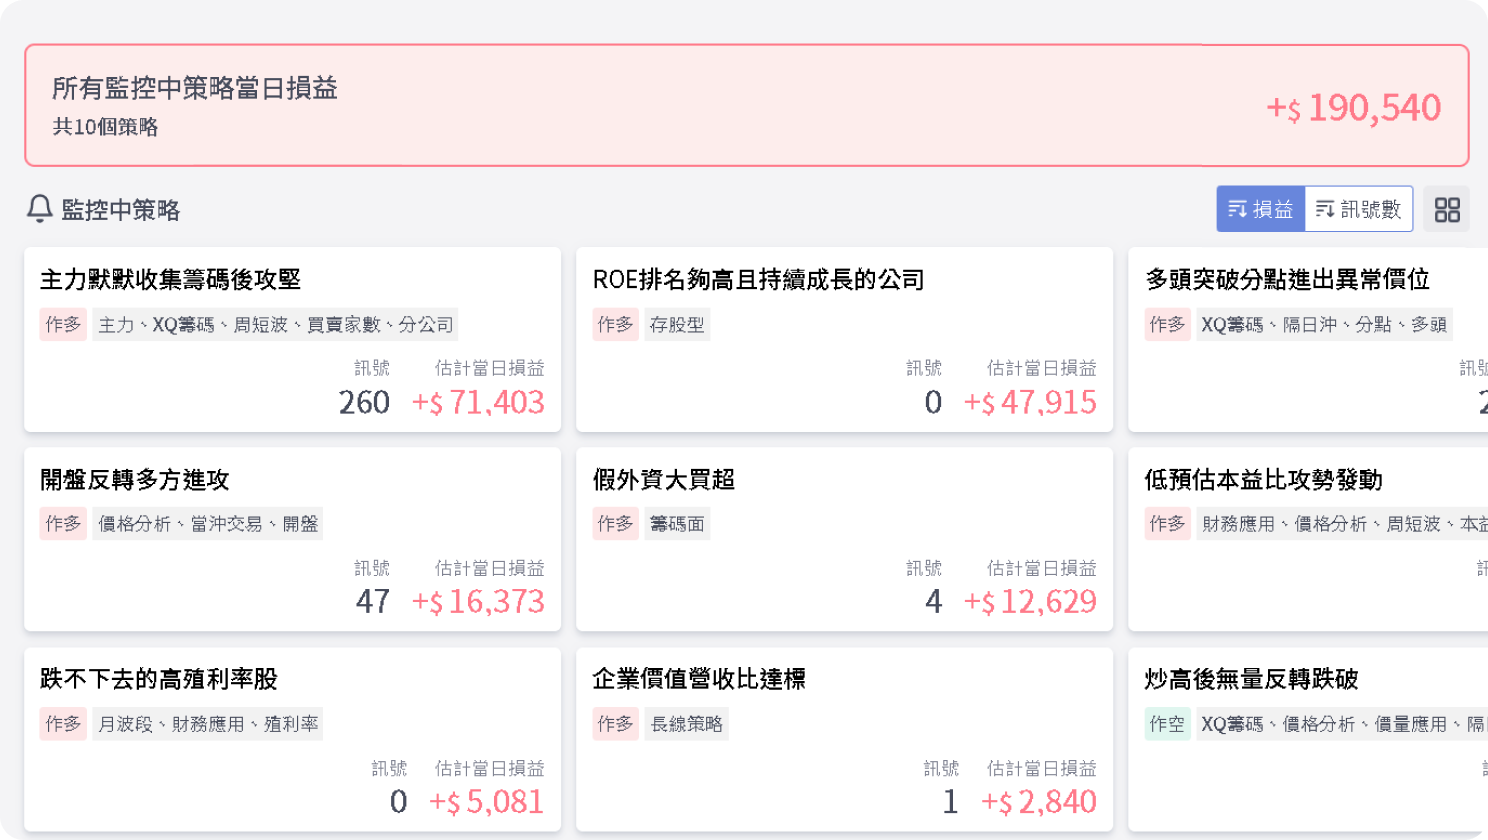Click the 籌碼面 tag

click(677, 524)
